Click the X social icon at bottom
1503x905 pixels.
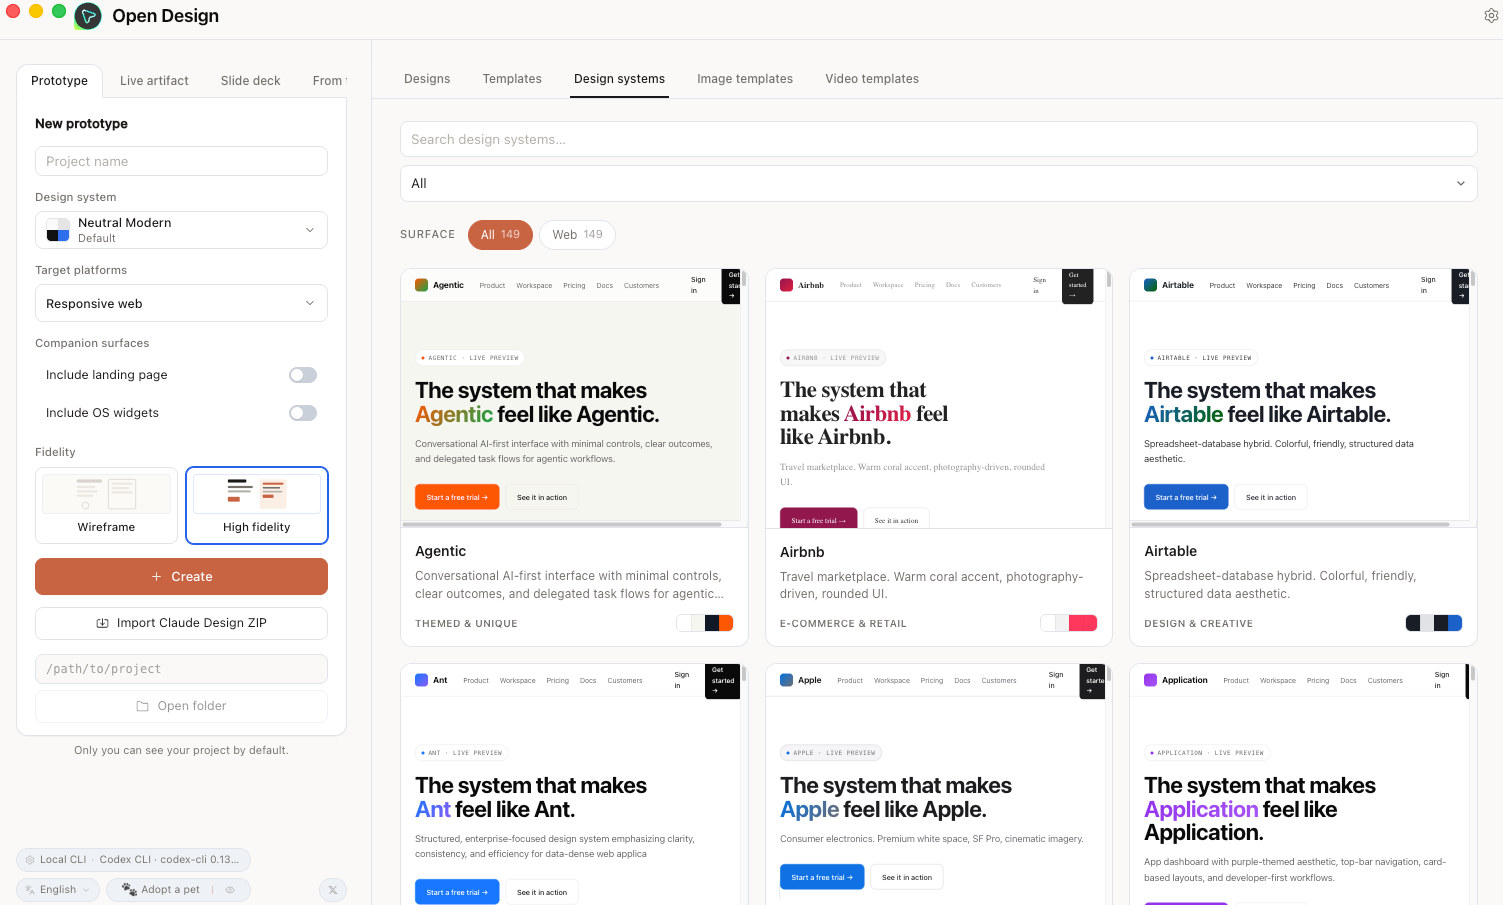[333, 890]
